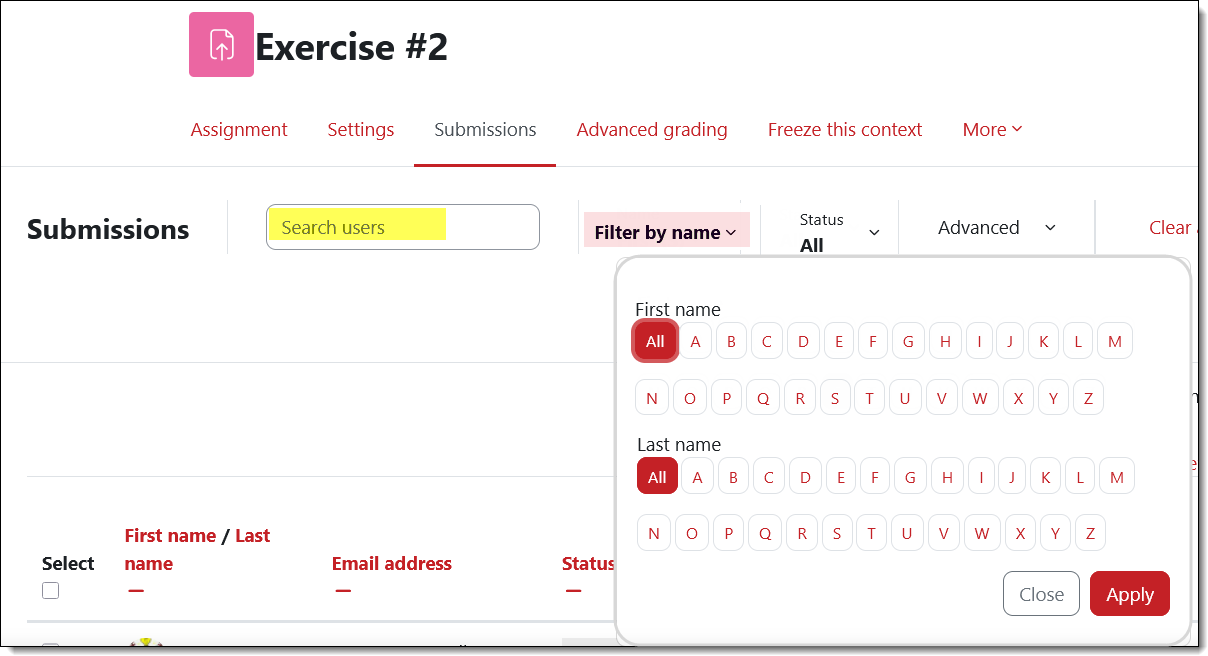Screen dimensions: 1208x656
Task: Open the Settings tab
Action: [x=361, y=130]
